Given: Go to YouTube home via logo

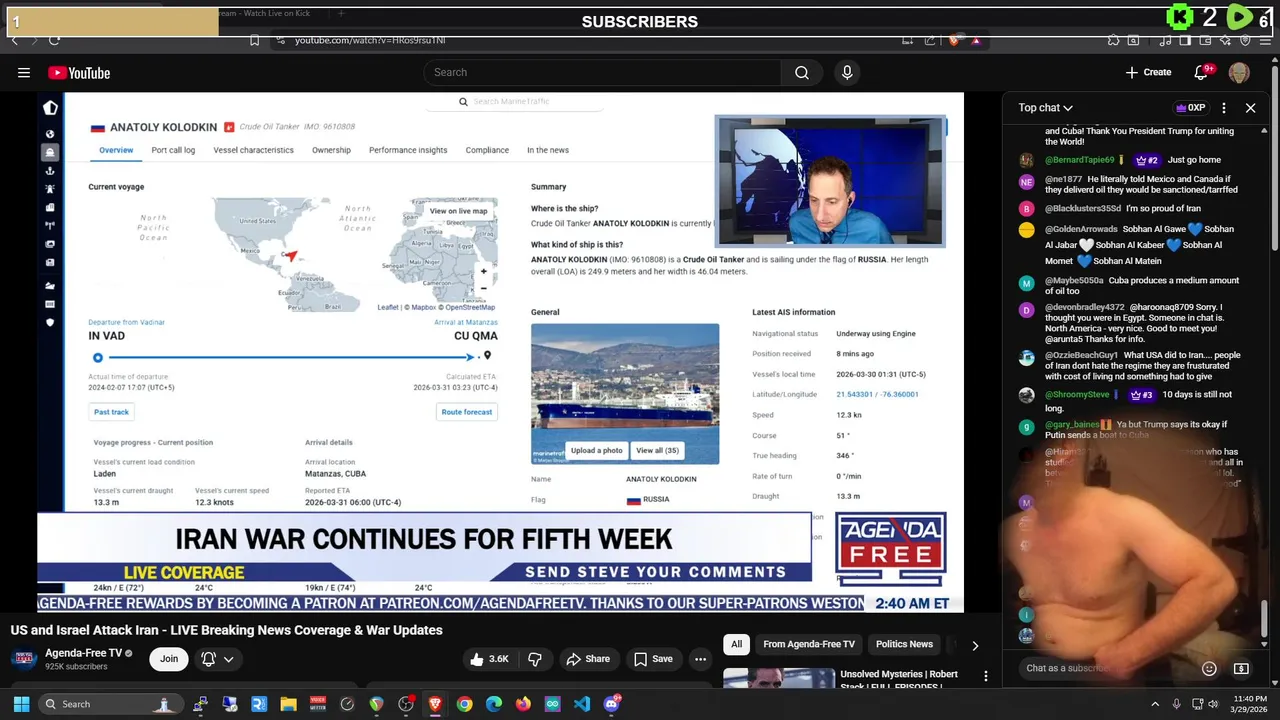Looking at the screenshot, I should pos(79,72).
